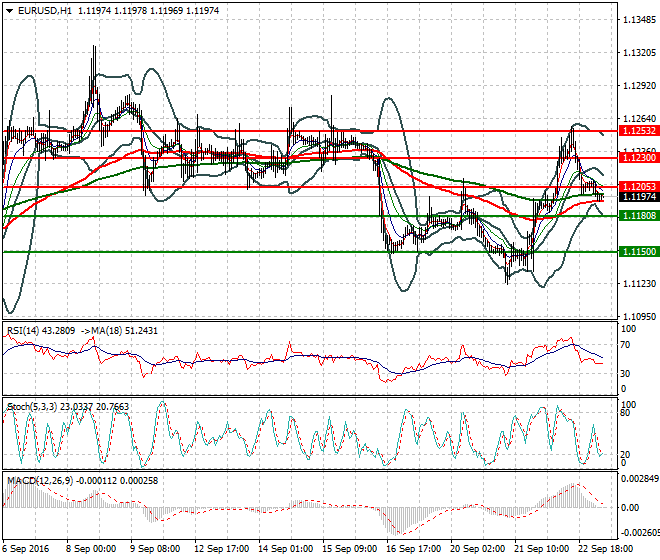Click the 22 Sep 18:00 time label
The height and width of the screenshot is (560, 660).
pyautogui.click(x=605, y=549)
